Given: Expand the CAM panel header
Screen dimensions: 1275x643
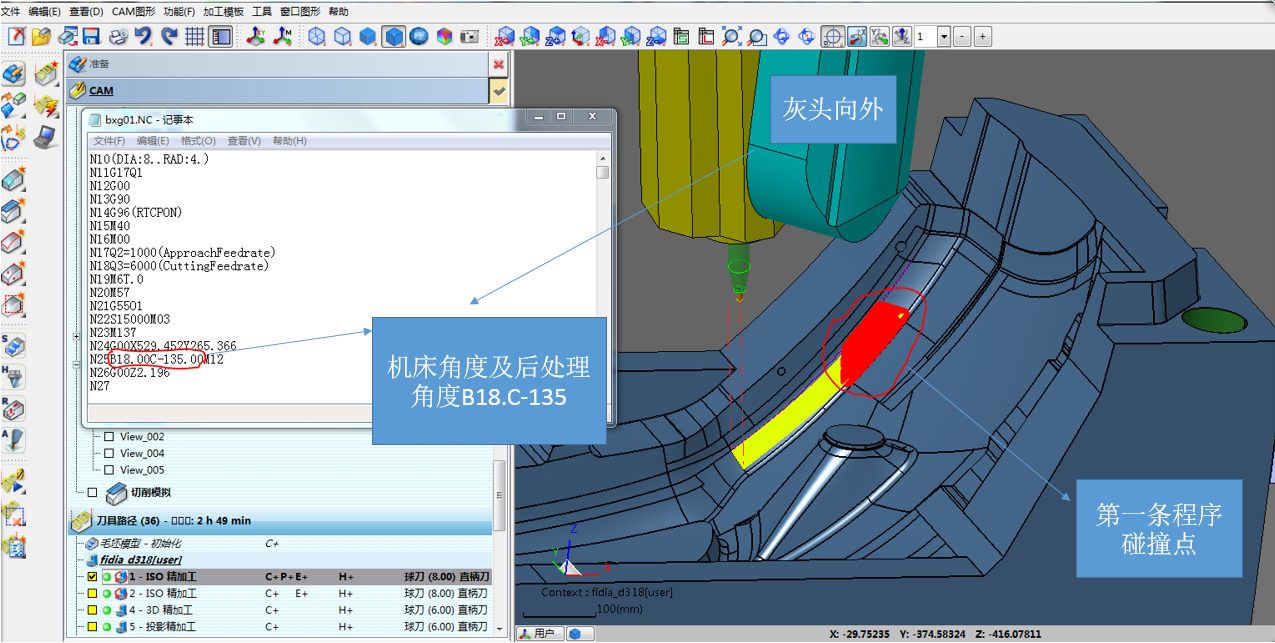Looking at the screenshot, I should (100, 90).
